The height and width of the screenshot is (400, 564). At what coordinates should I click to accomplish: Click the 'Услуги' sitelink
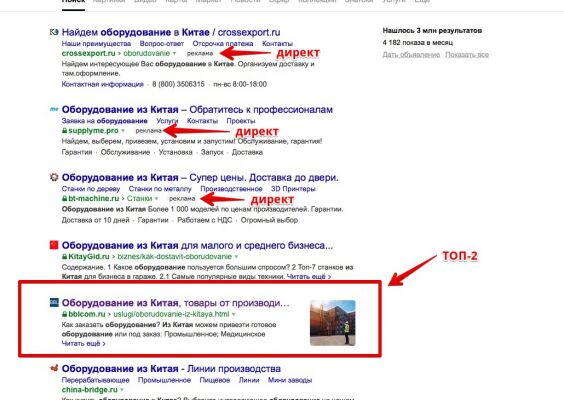tap(167, 121)
